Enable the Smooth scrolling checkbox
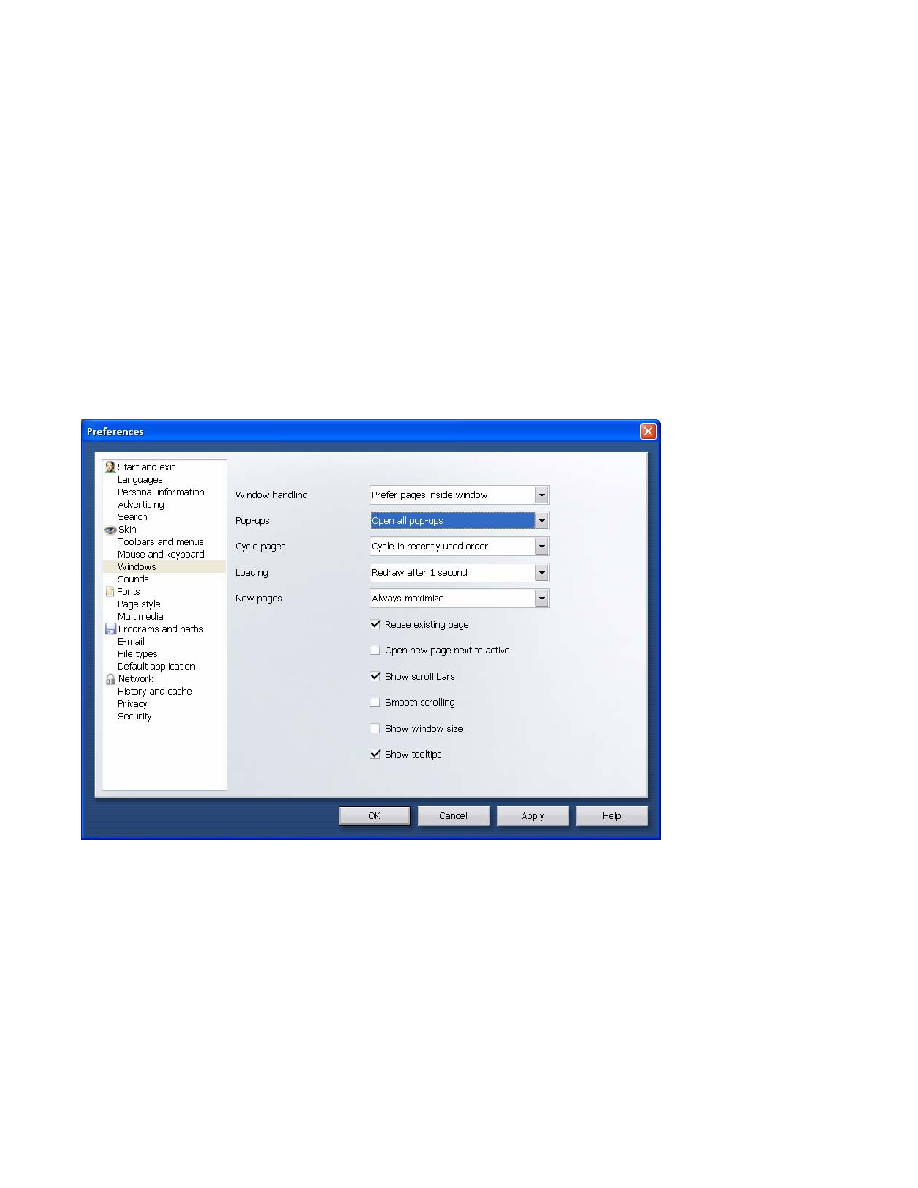Screen dimensions: 918x1188 pyautogui.click(x=375, y=702)
